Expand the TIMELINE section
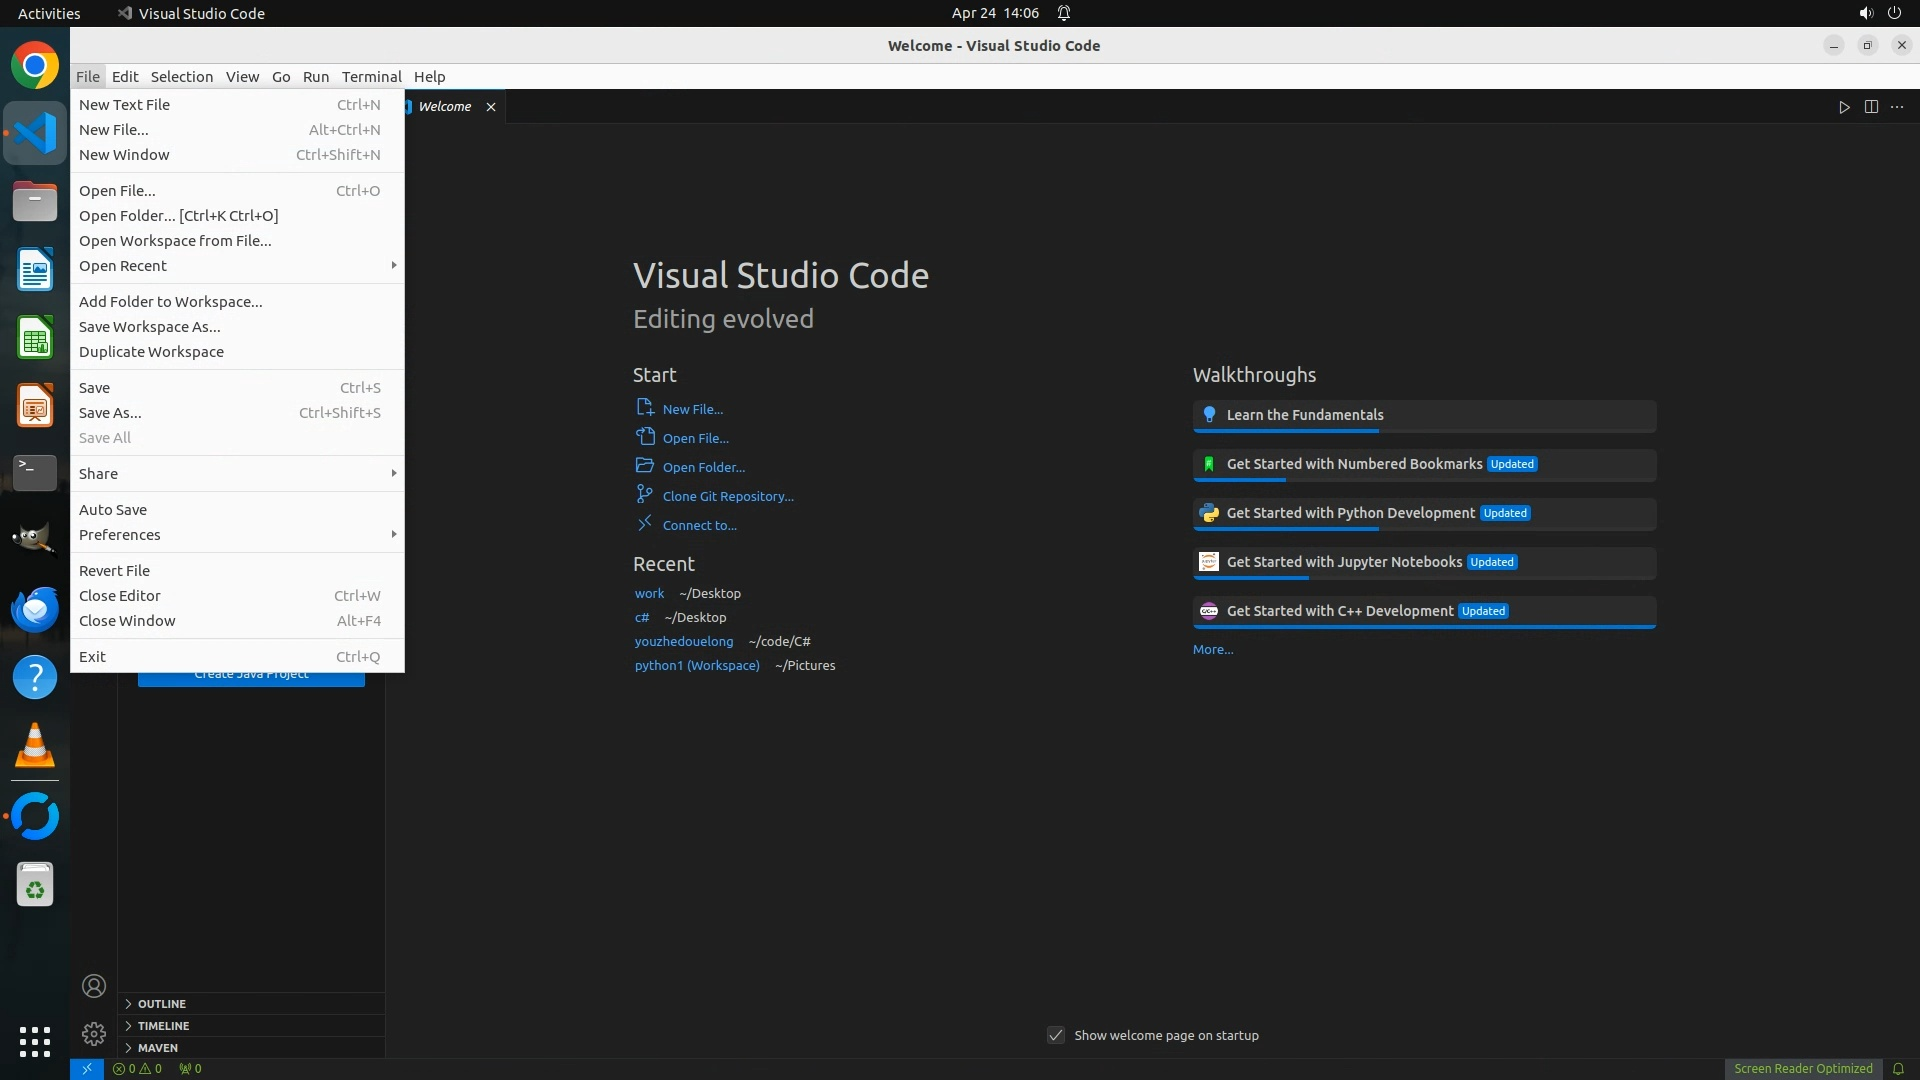Image resolution: width=1920 pixels, height=1080 pixels. point(163,1026)
